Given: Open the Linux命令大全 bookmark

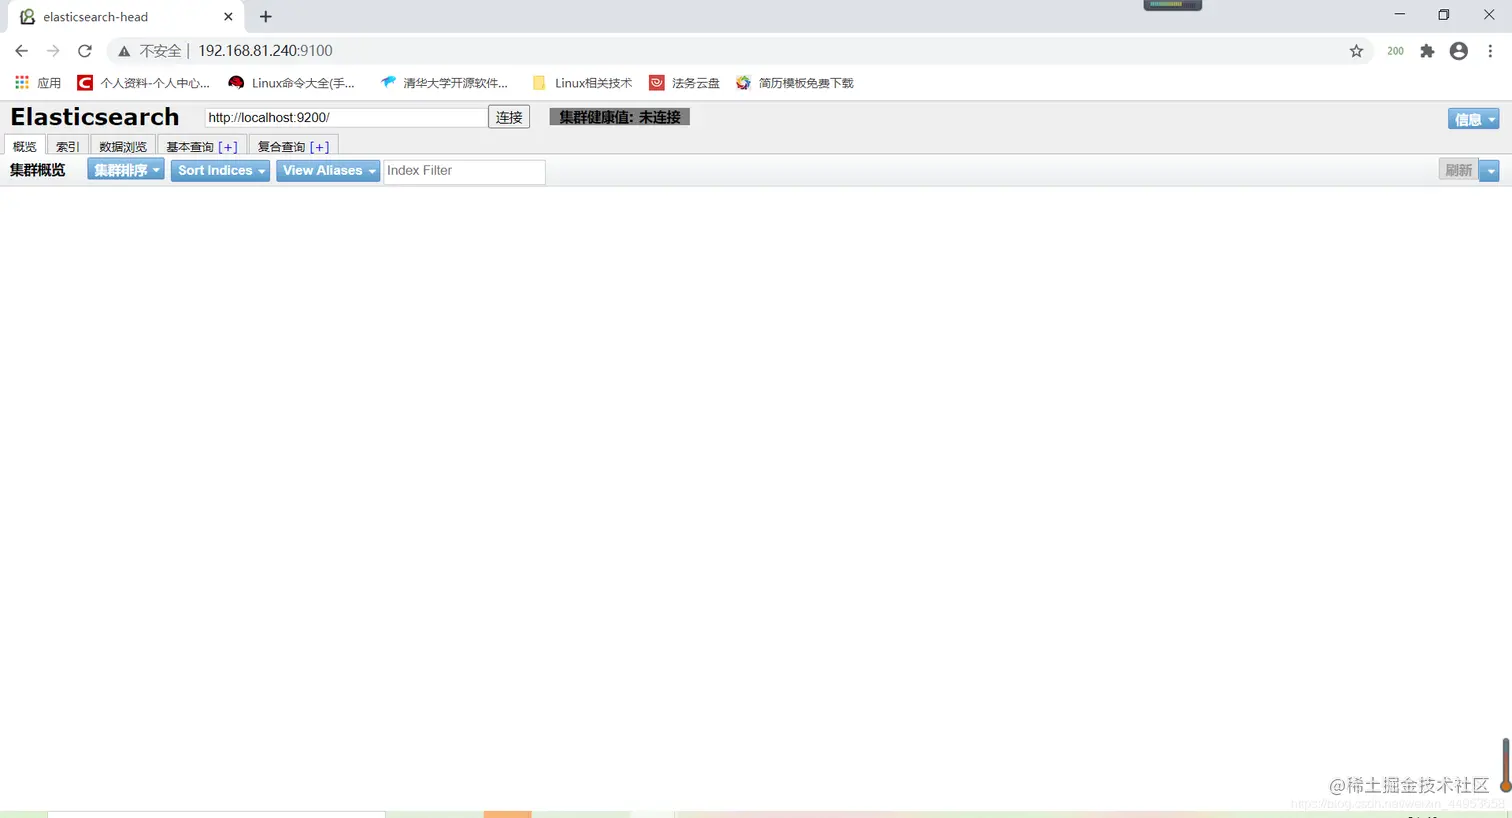Looking at the screenshot, I should tap(292, 83).
